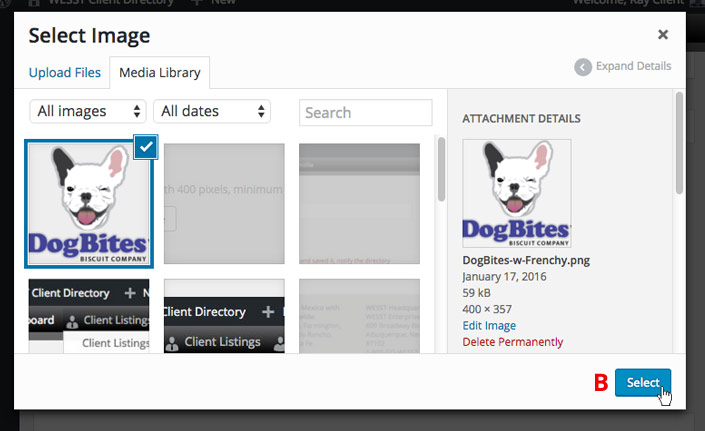
Task: Click the media grid scrollbar
Action: pos(441,169)
